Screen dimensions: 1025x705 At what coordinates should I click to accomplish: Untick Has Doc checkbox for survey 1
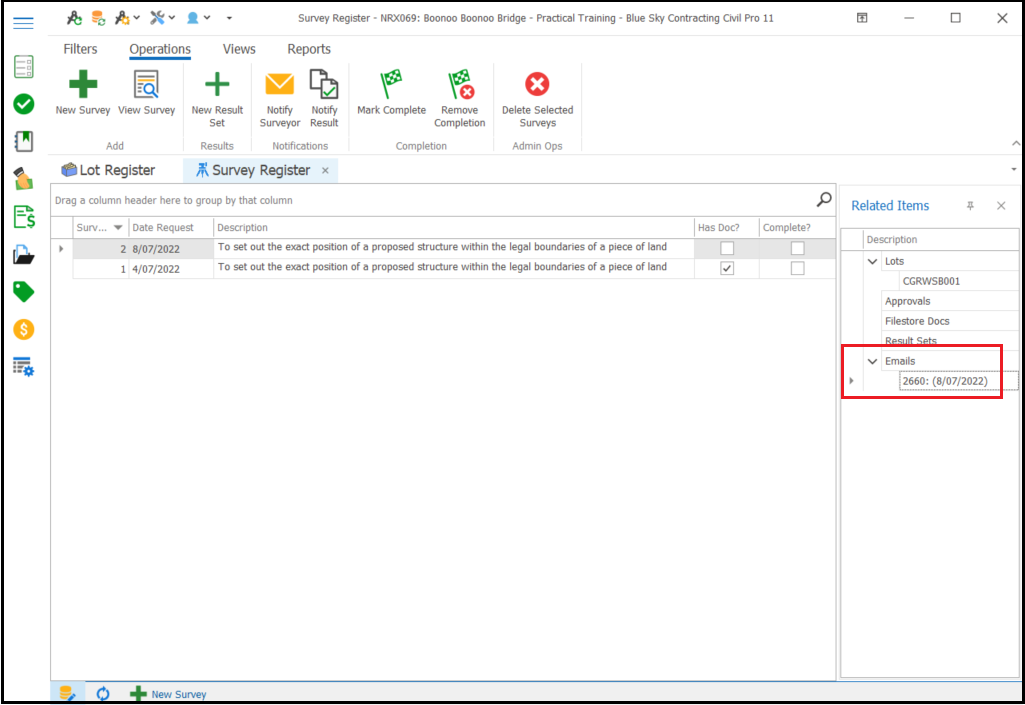[x=727, y=269]
